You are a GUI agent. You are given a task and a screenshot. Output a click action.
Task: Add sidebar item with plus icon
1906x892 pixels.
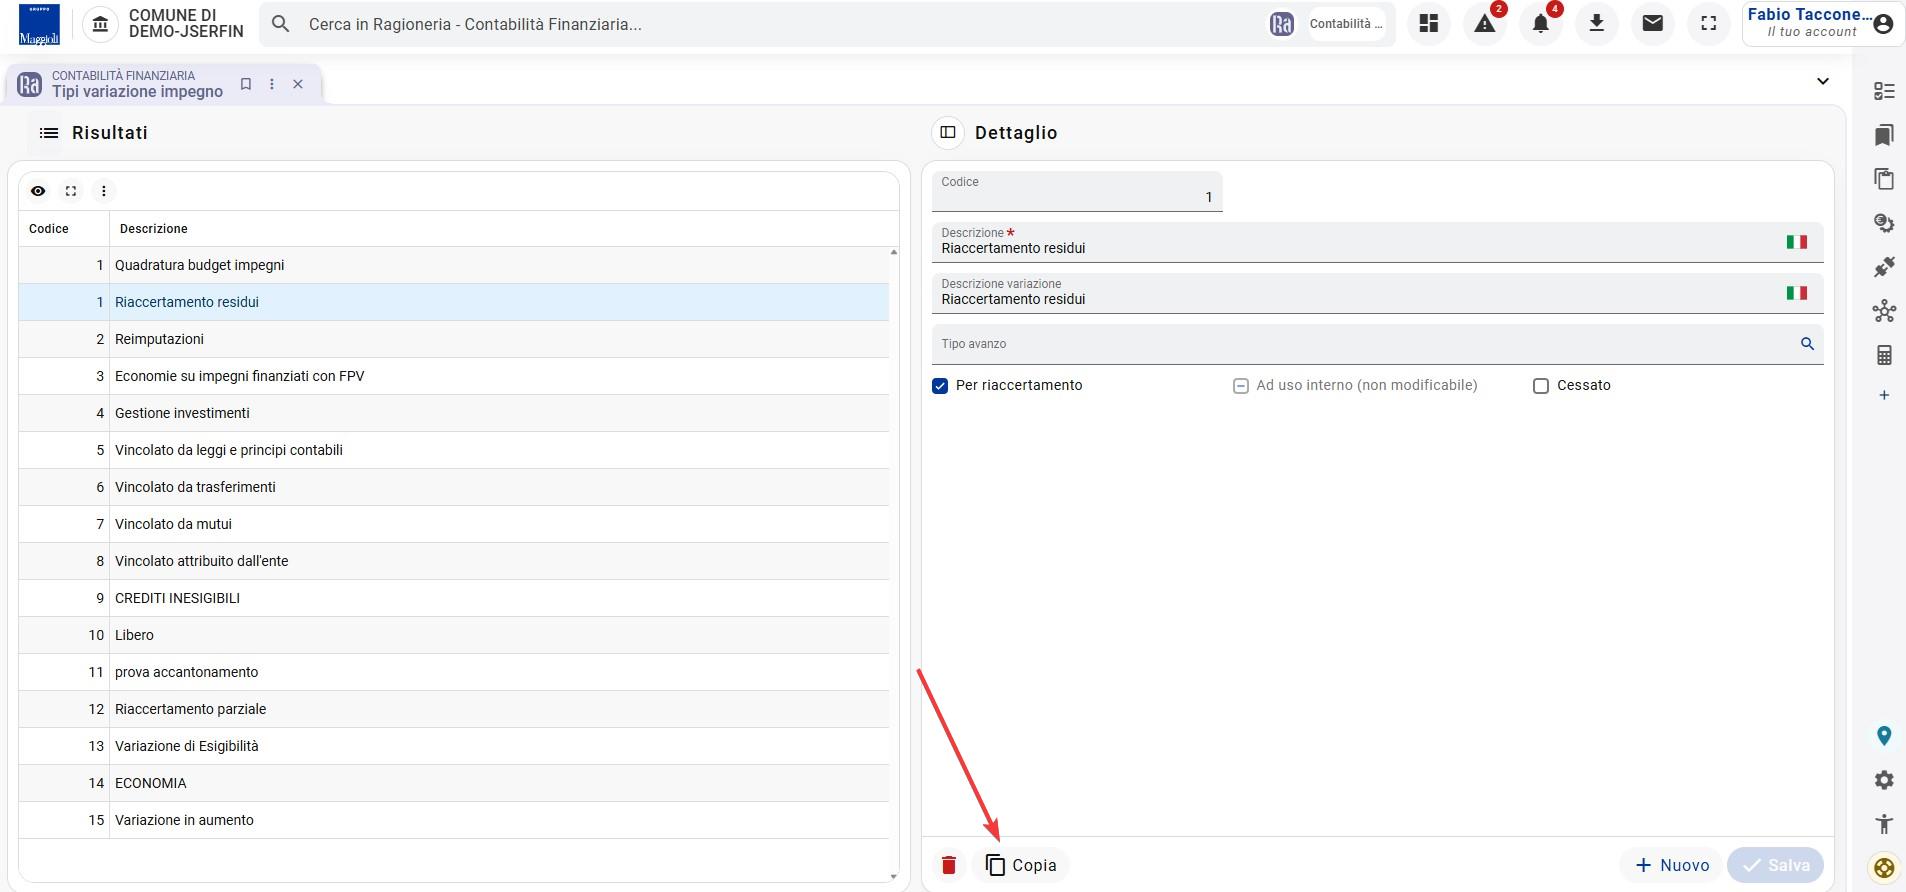click(x=1884, y=395)
